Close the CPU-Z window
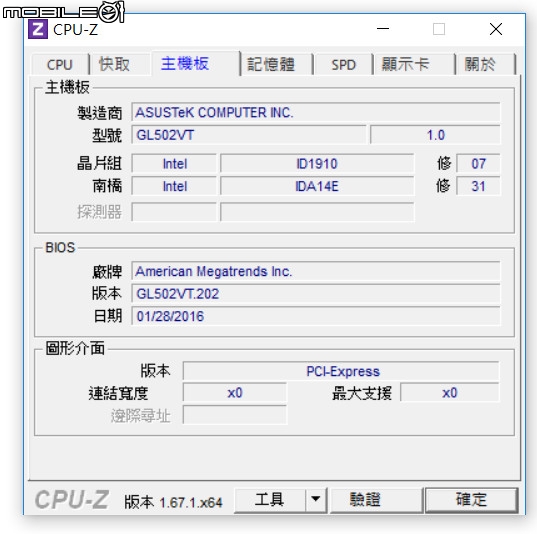 (x=496, y=29)
